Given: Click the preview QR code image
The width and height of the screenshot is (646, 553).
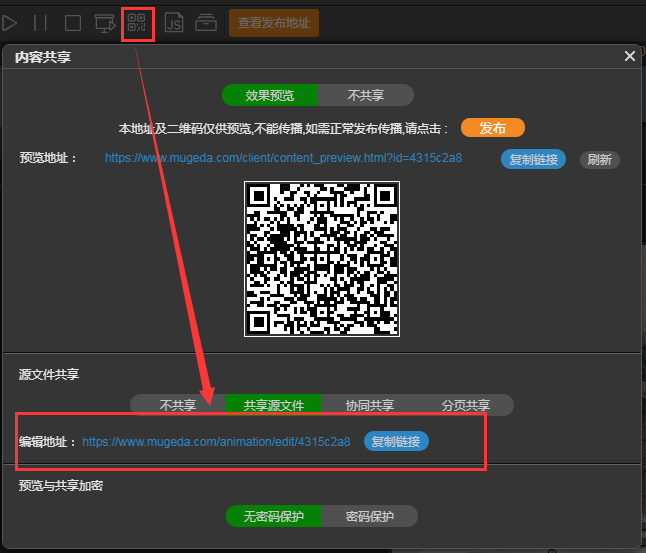Looking at the screenshot, I should [322, 259].
